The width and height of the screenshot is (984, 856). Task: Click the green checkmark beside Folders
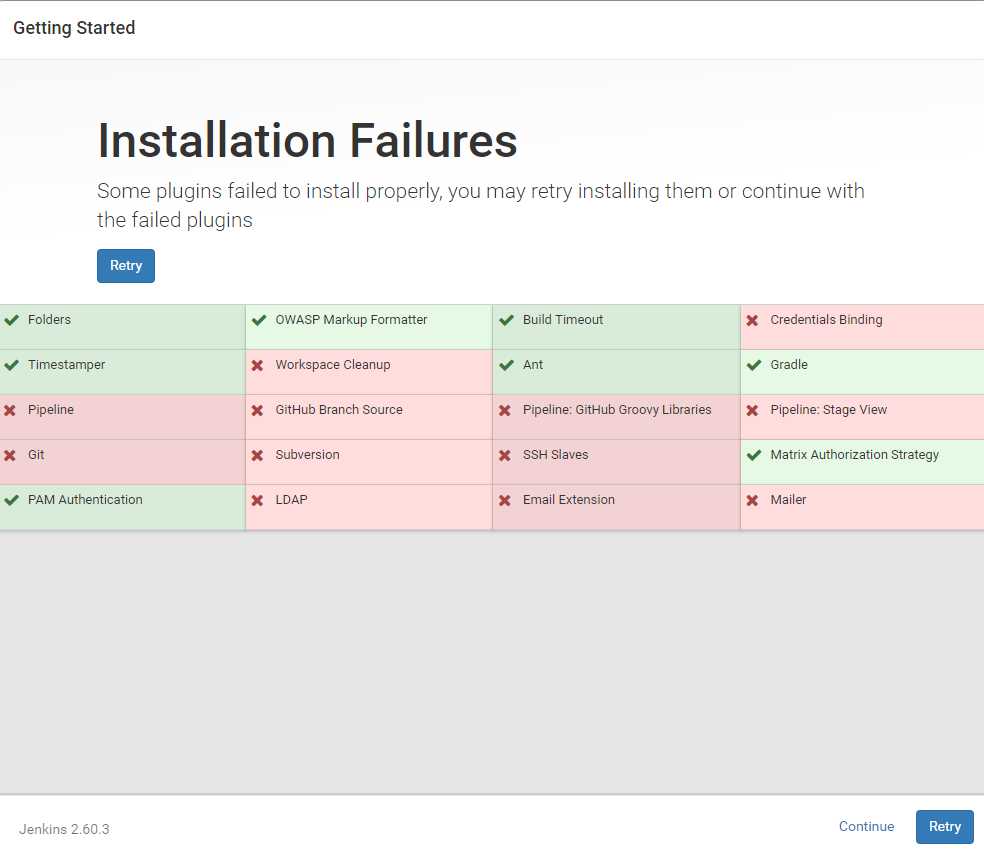(x=11, y=320)
